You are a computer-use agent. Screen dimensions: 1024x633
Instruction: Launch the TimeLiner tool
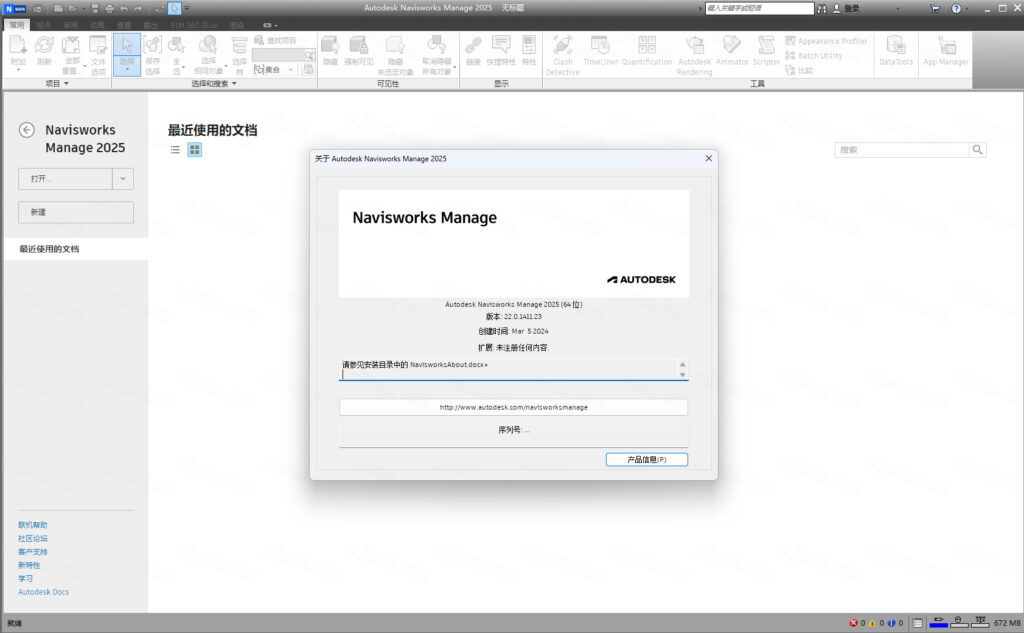coord(601,48)
